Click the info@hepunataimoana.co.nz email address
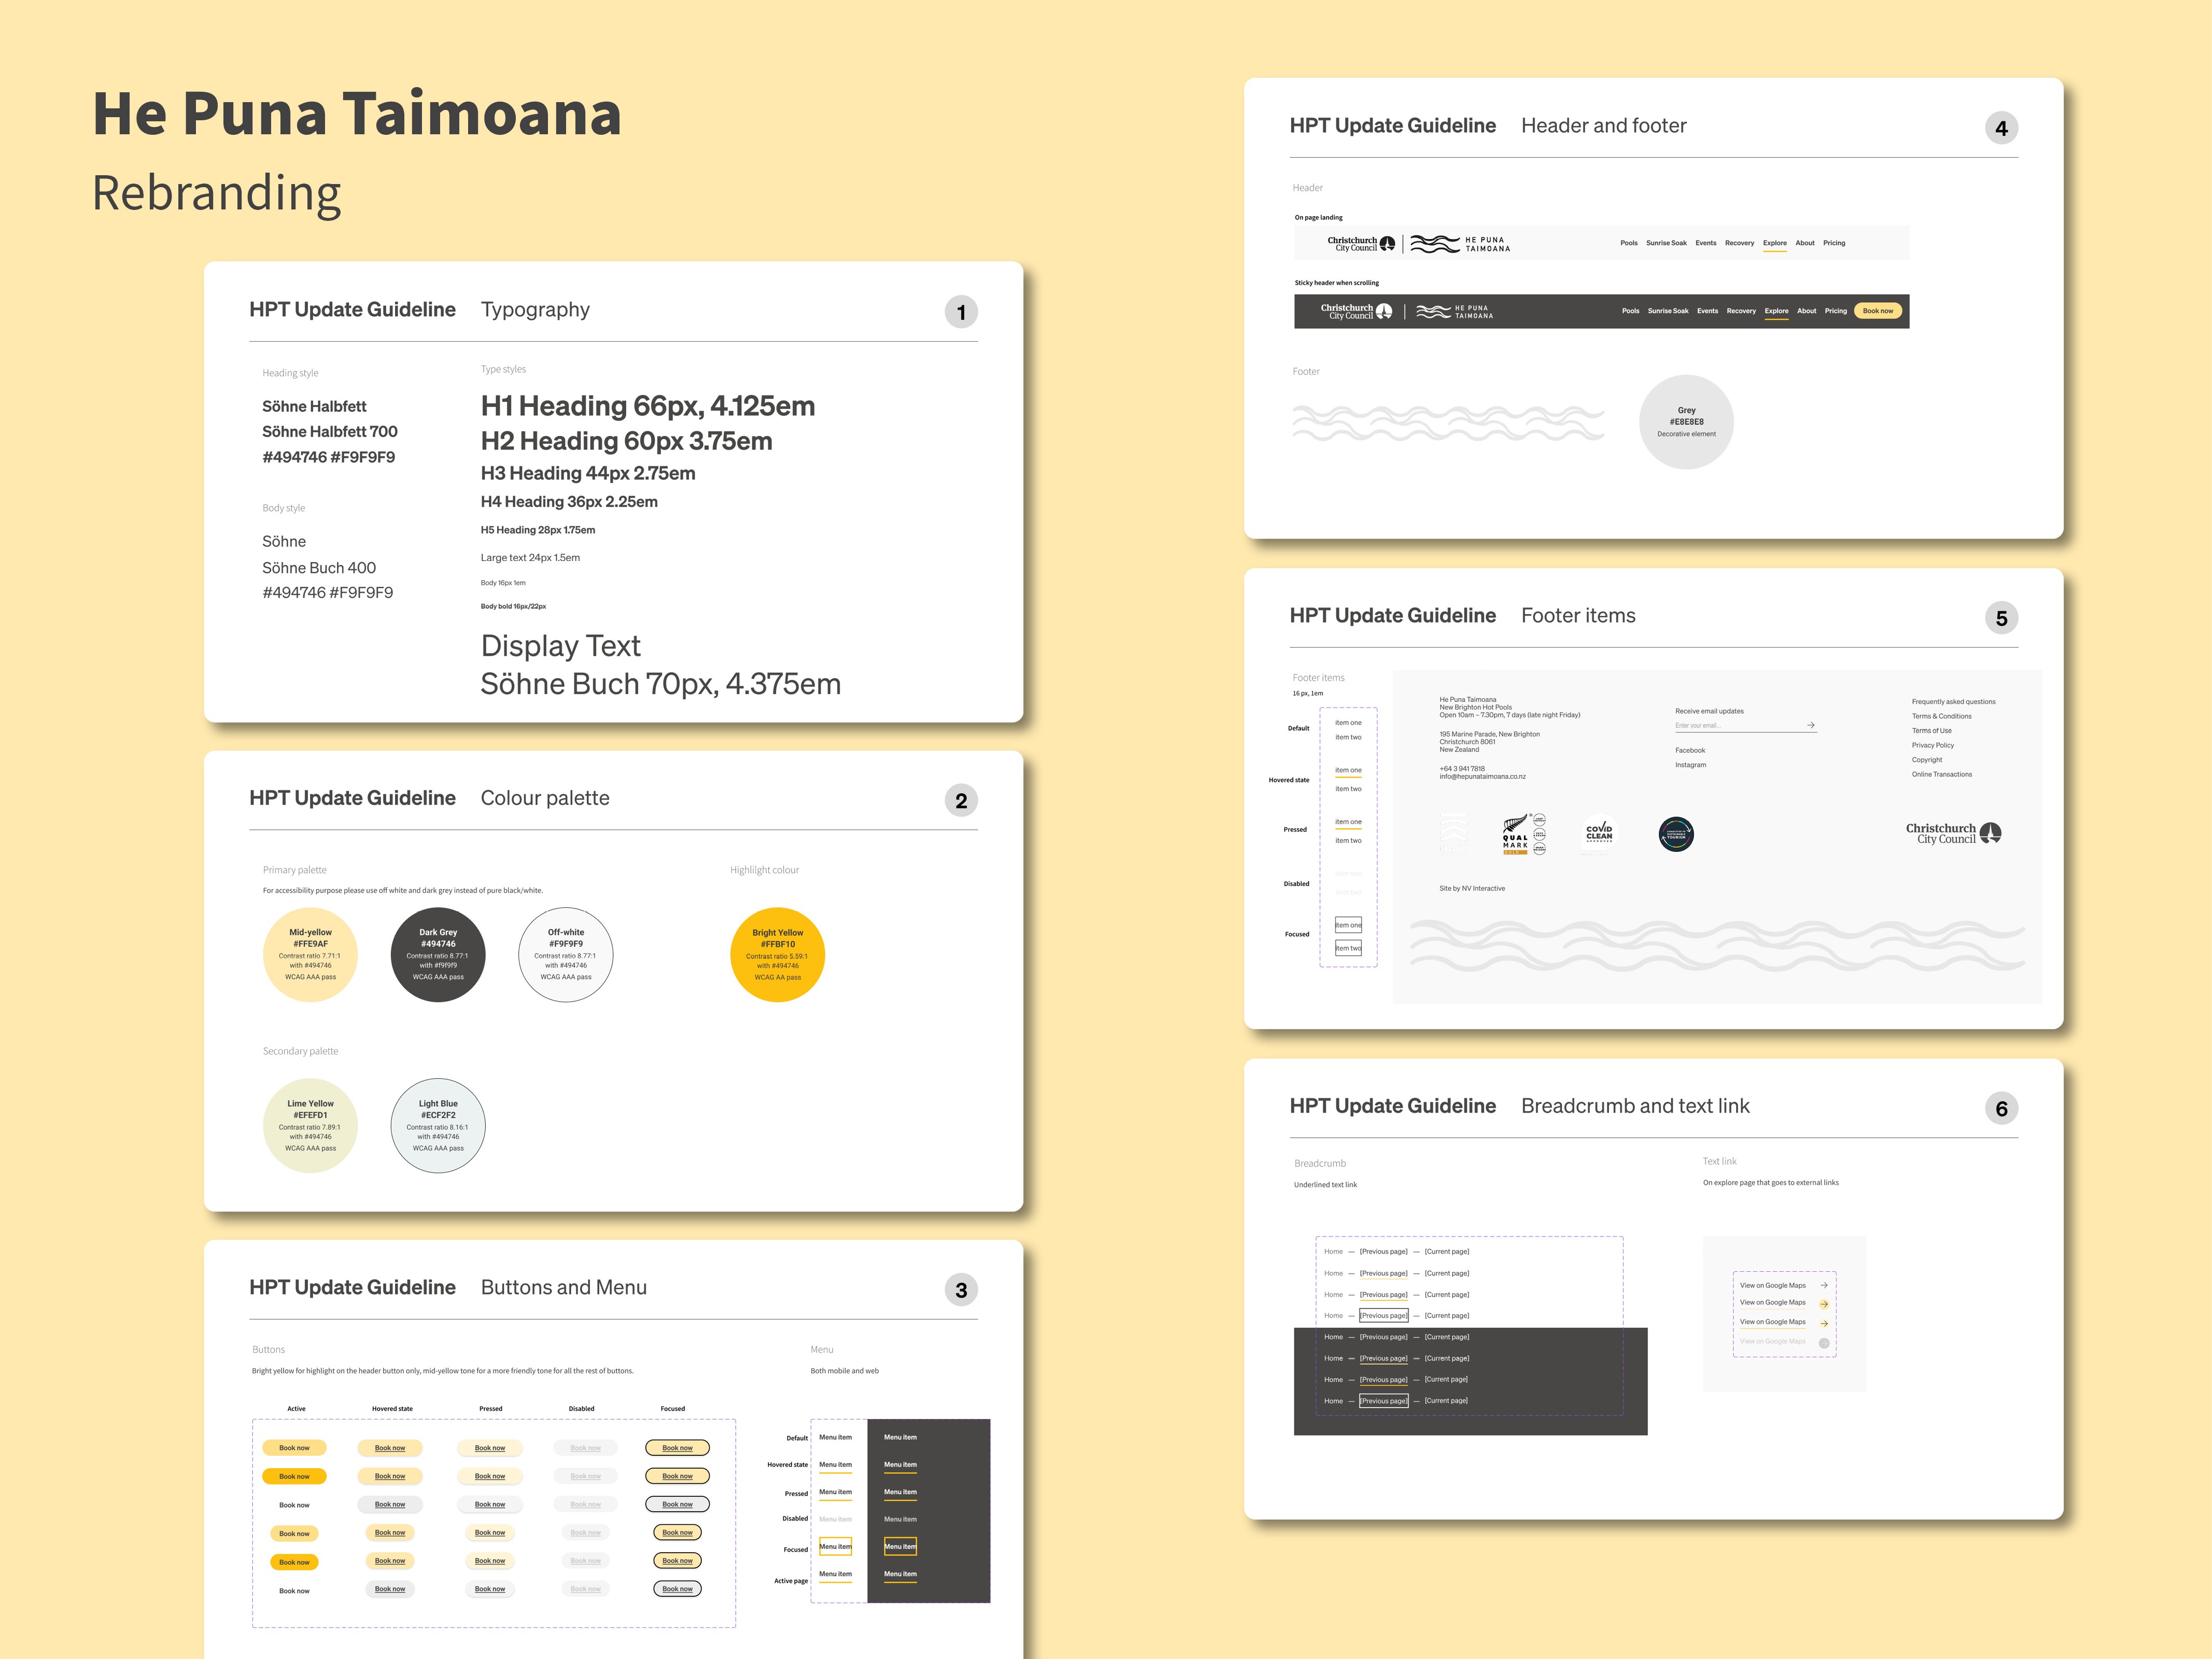The image size is (2212, 1659). coord(1483,777)
